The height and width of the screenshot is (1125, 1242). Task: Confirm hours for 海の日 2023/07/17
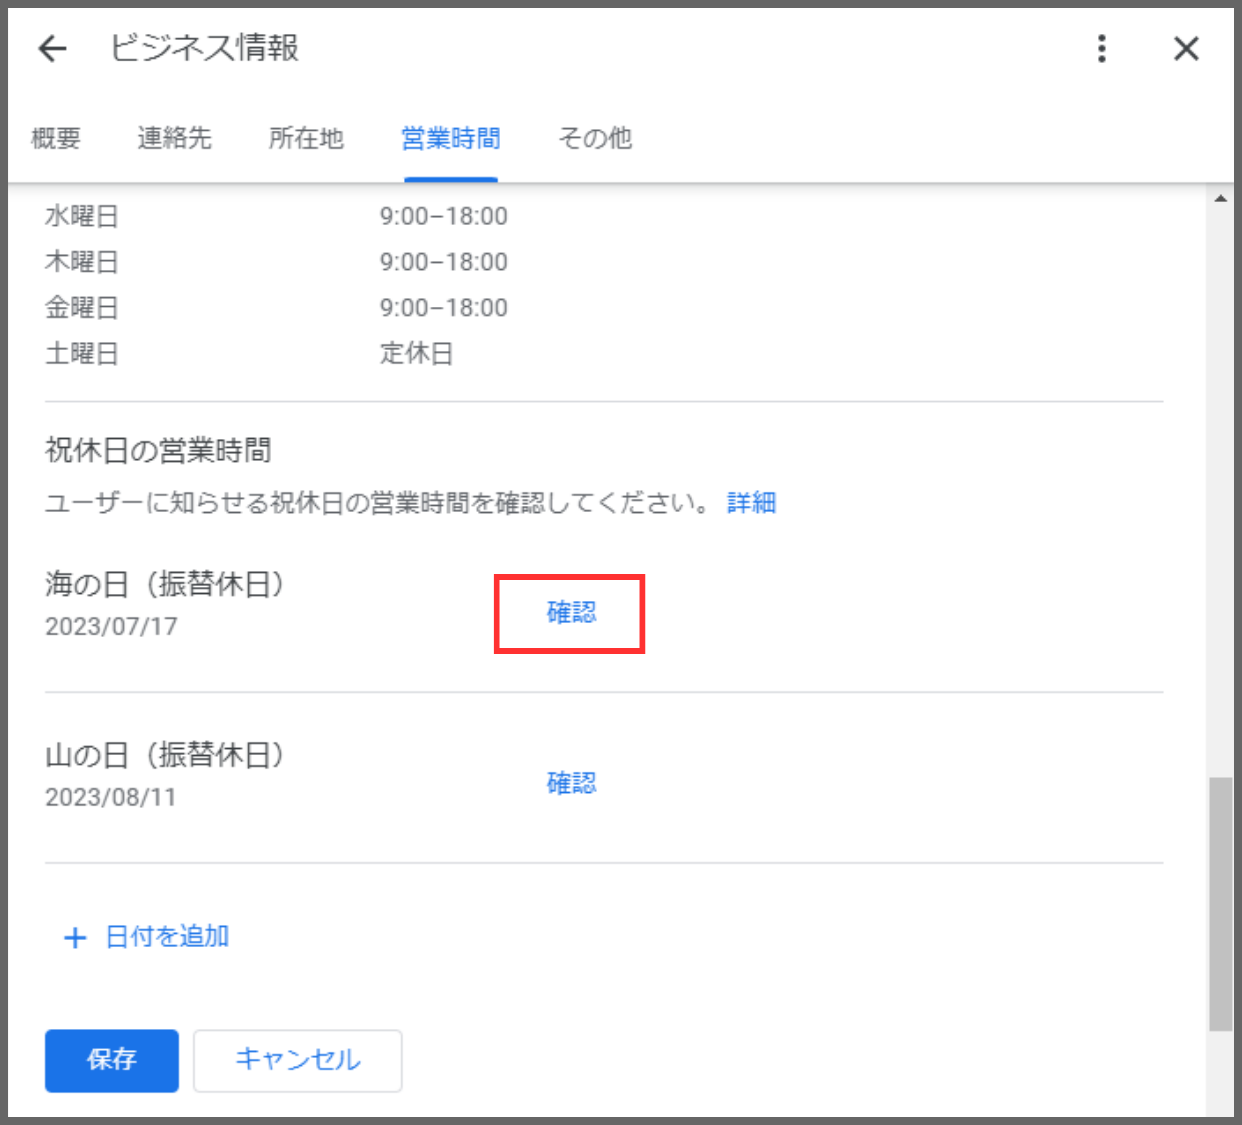point(571,612)
